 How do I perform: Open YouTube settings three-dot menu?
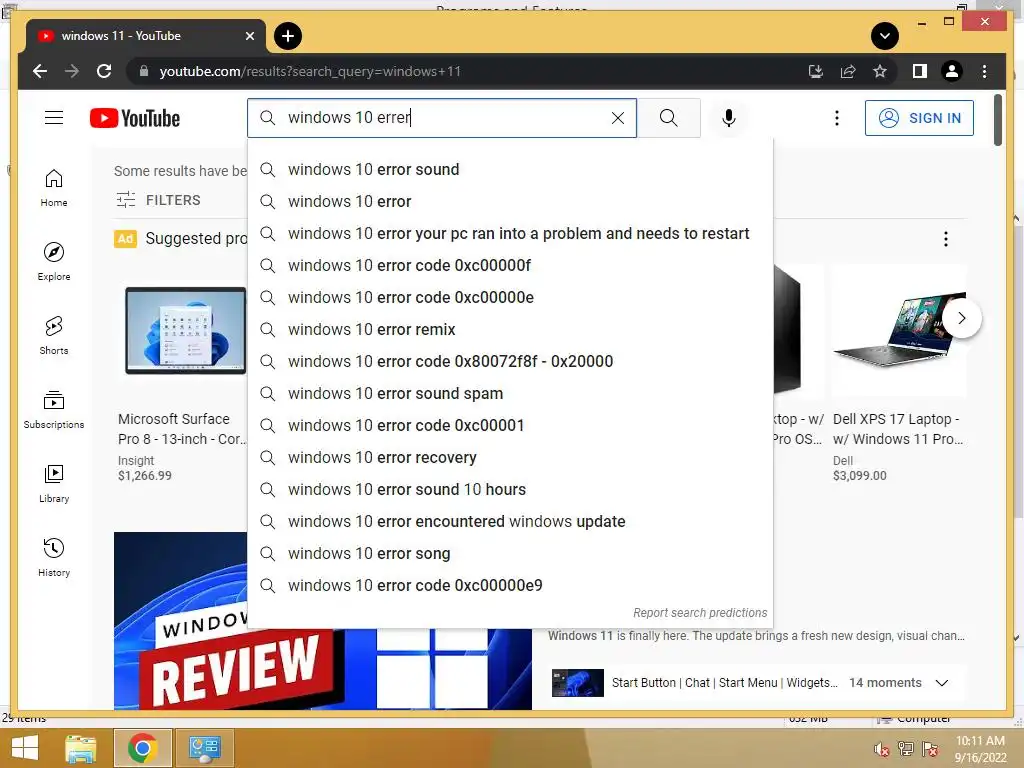point(837,118)
